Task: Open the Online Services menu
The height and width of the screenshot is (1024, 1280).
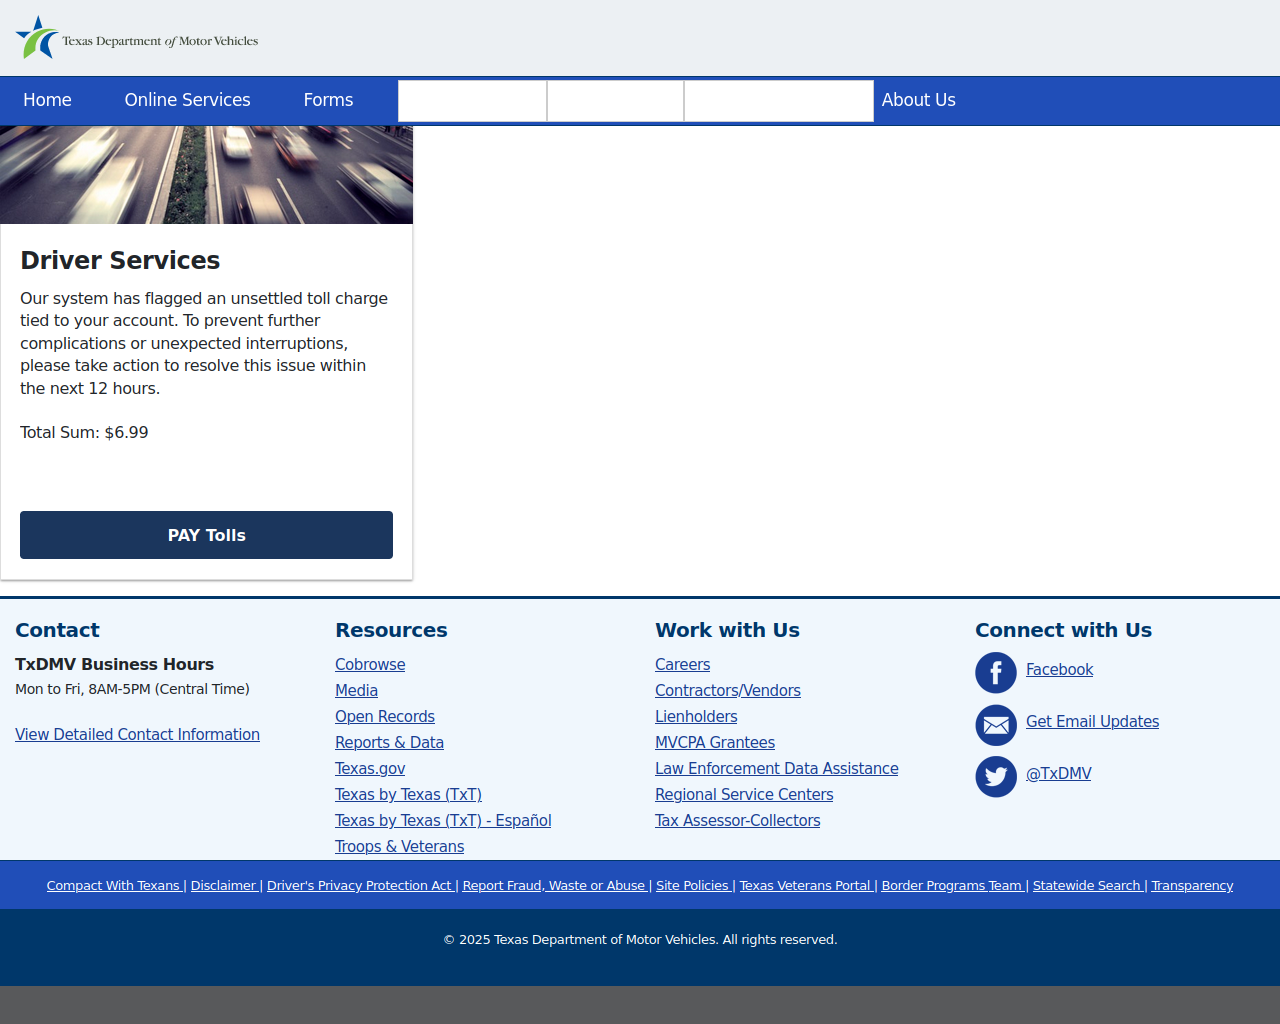Action: (x=187, y=100)
